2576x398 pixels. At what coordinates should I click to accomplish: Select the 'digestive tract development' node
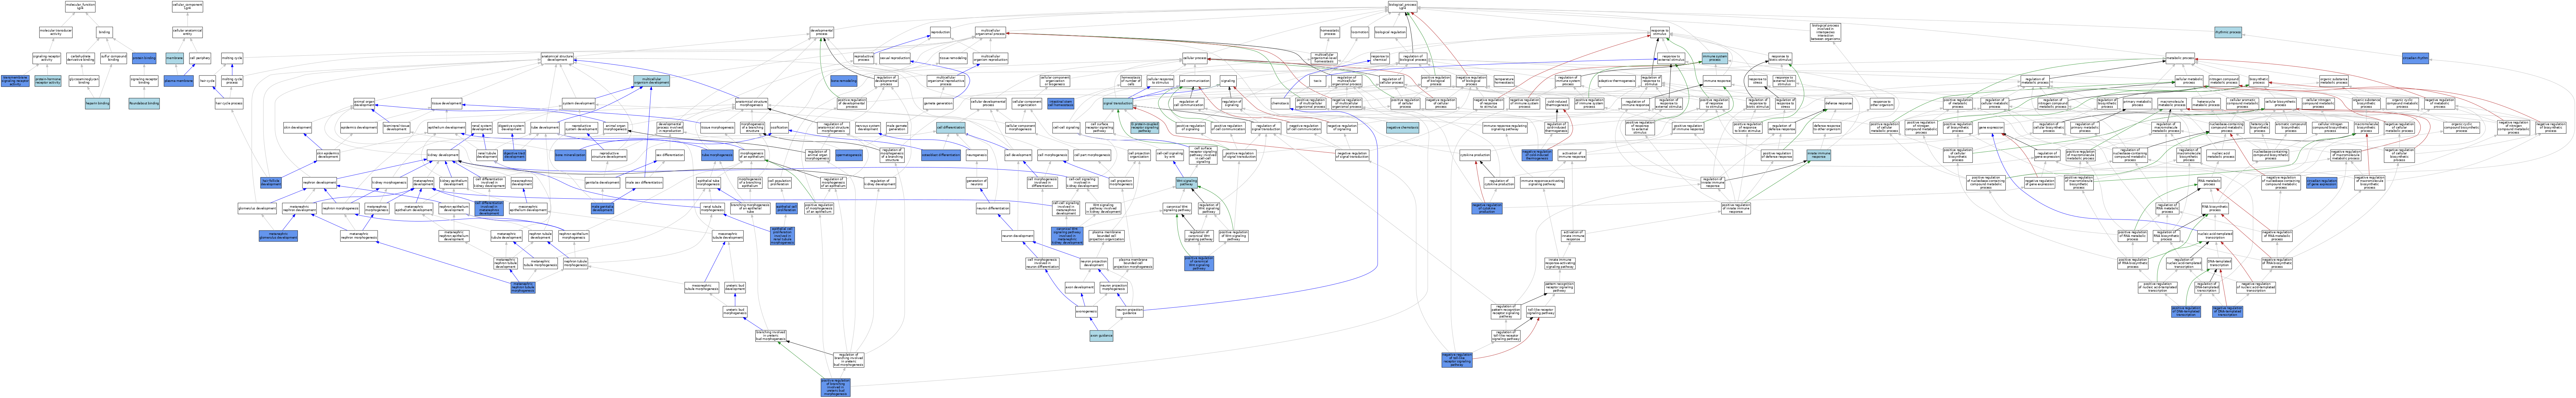coord(514,155)
